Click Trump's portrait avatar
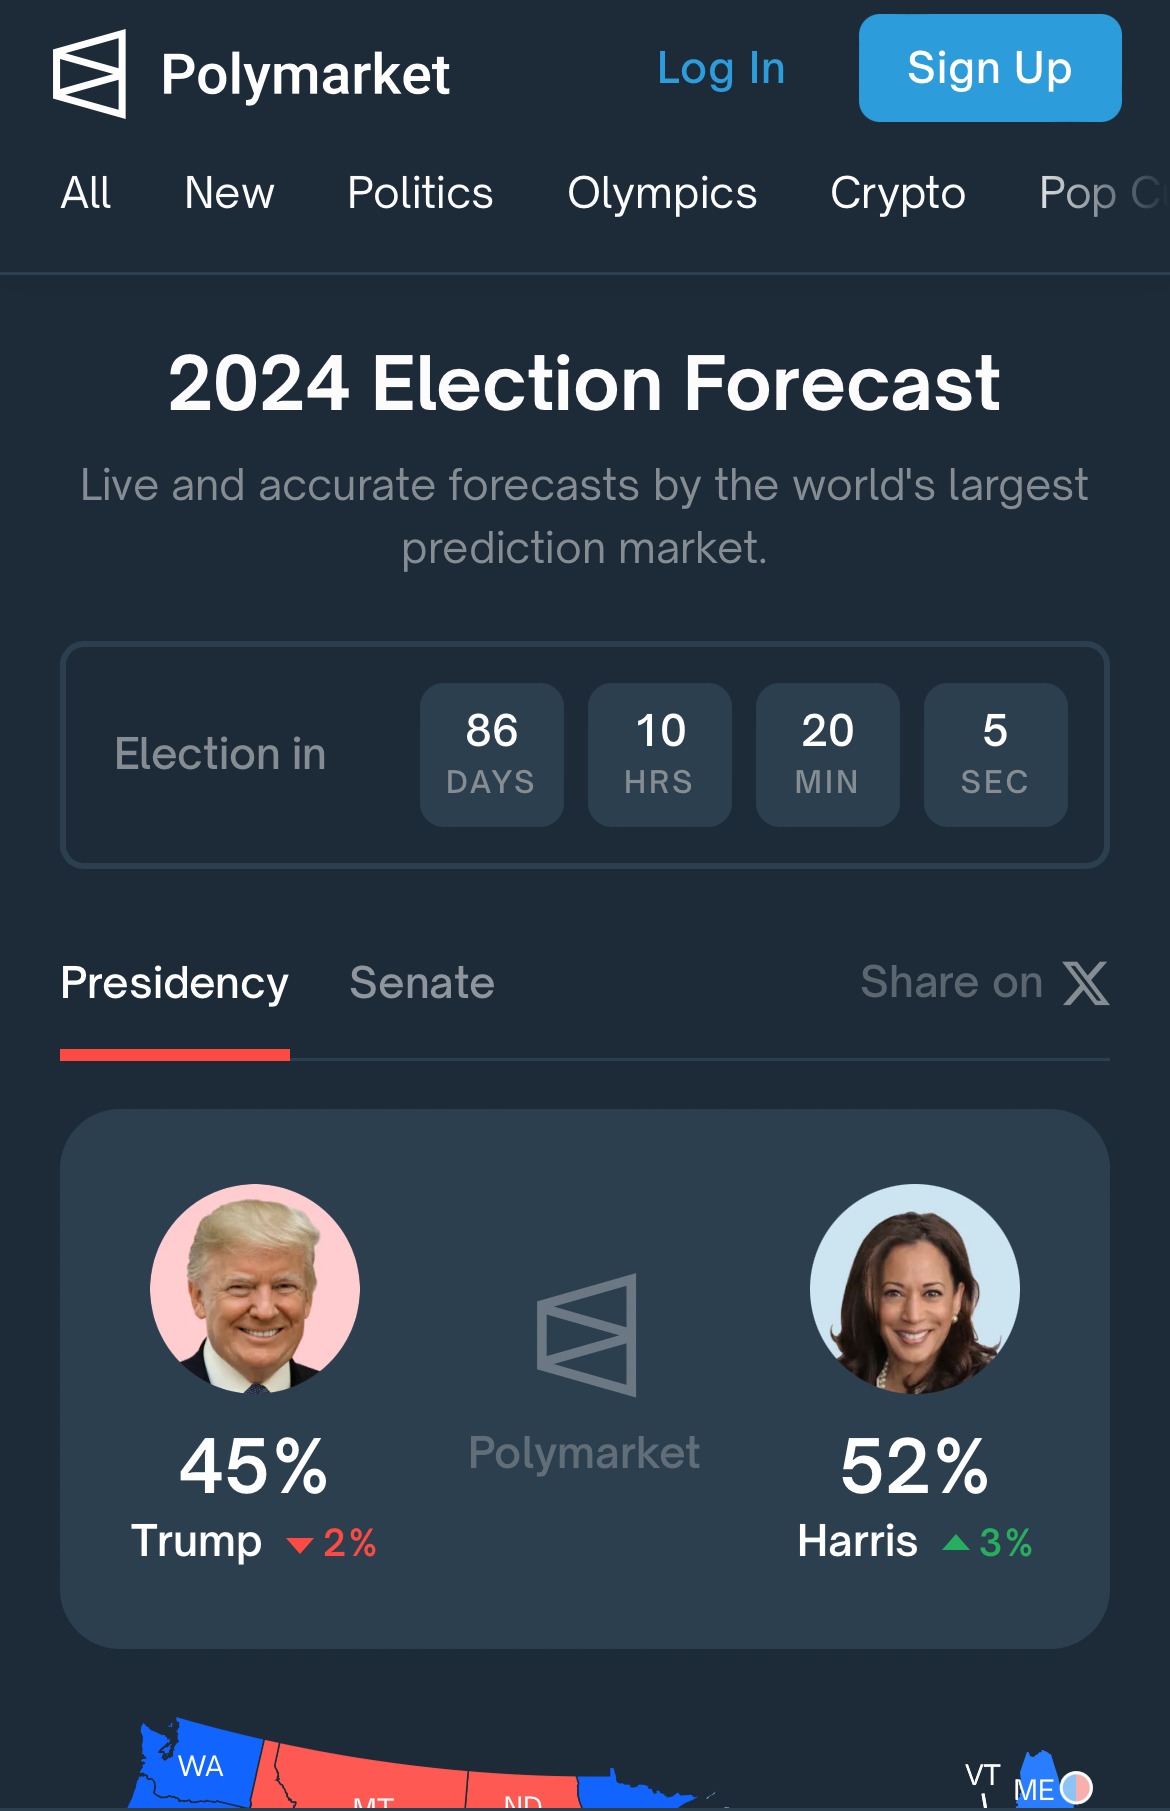This screenshot has height=1811, width=1170. click(x=255, y=1289)
